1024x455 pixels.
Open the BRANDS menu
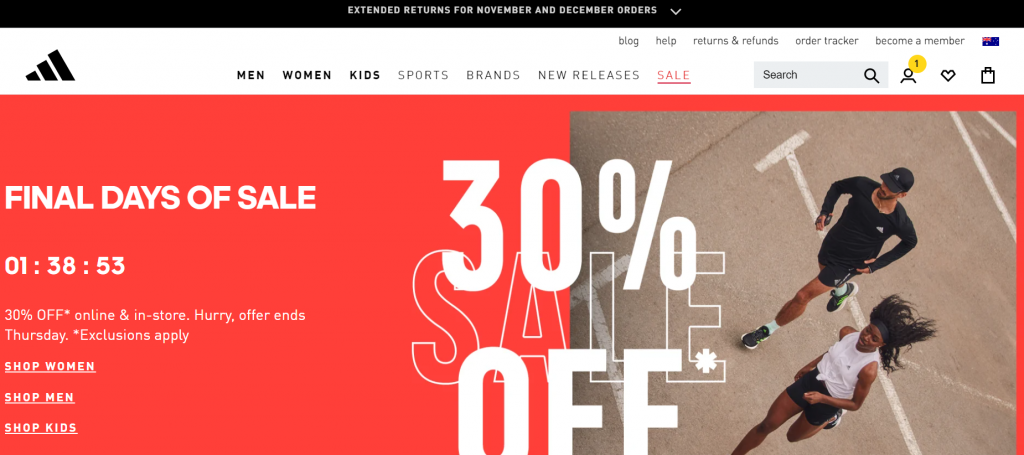pos(493,75)
